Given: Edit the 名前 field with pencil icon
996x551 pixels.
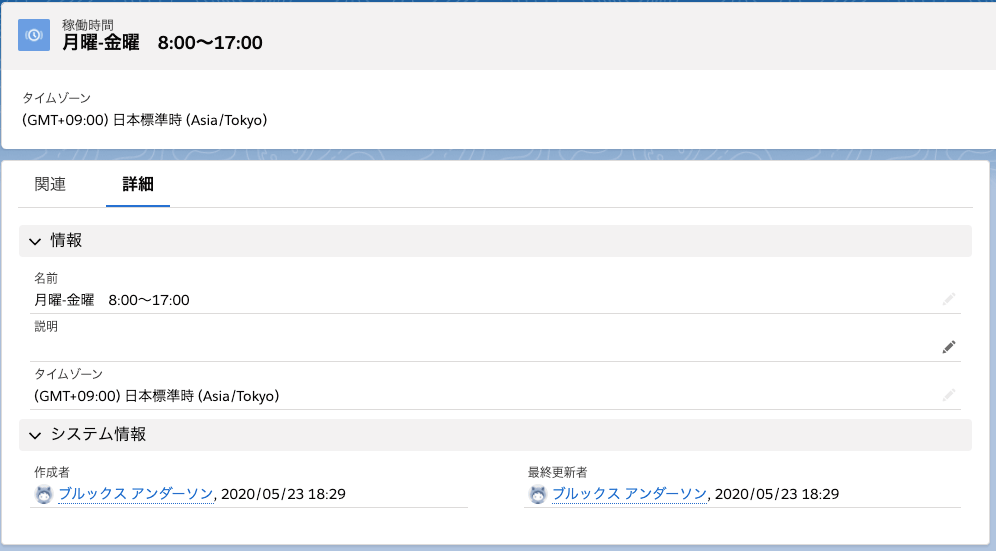Looking at the screenshot, I should (948, 299).
